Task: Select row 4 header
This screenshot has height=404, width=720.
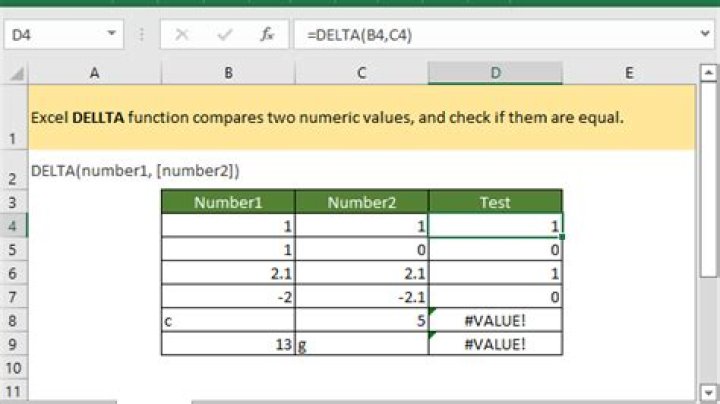Action: pos(14,225)
